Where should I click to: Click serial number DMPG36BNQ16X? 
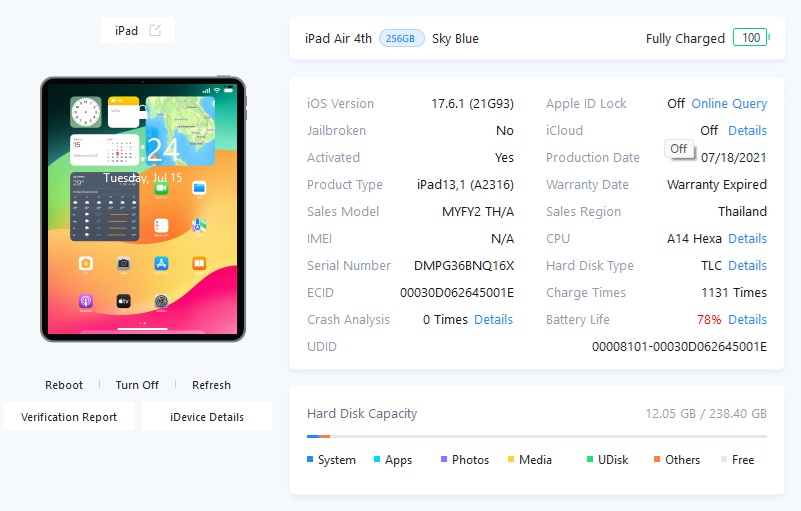coord(464,266)
